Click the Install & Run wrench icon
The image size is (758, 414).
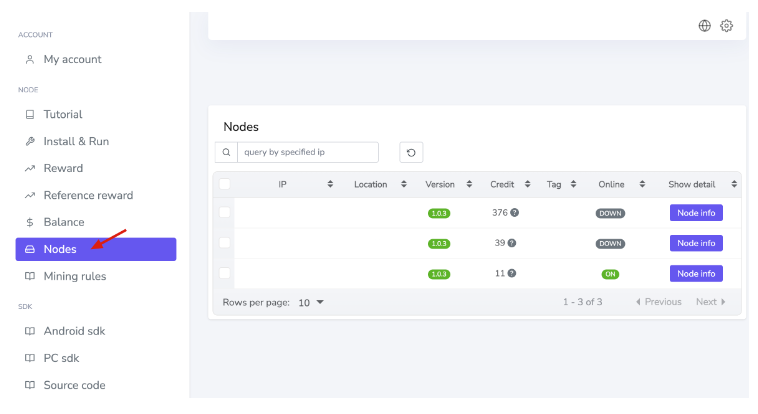[x=30, y=141]
